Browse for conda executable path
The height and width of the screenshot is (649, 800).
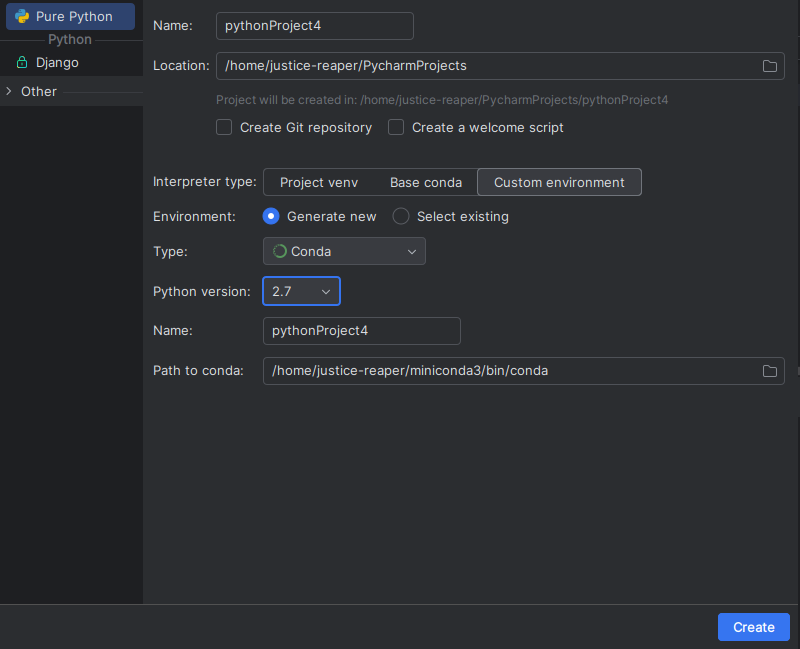770,371
